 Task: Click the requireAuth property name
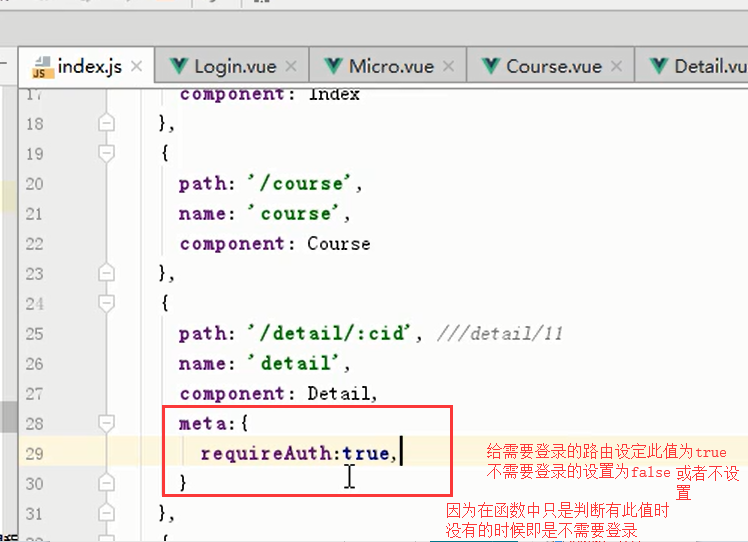point(266,453)
